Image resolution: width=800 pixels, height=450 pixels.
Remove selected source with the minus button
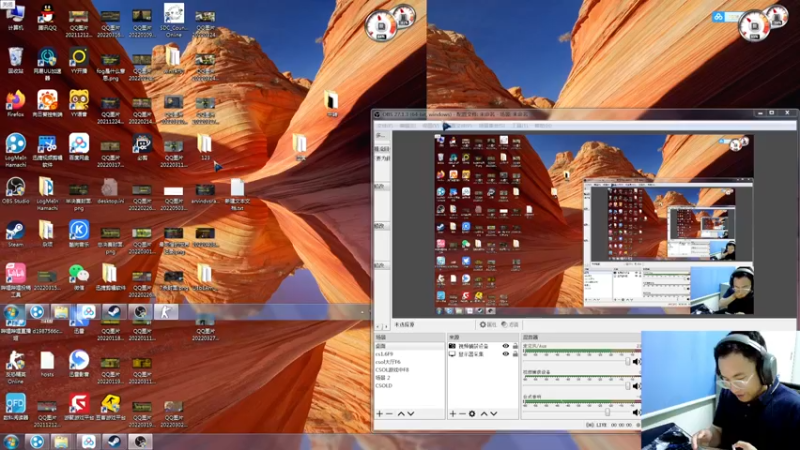[462, 413]
